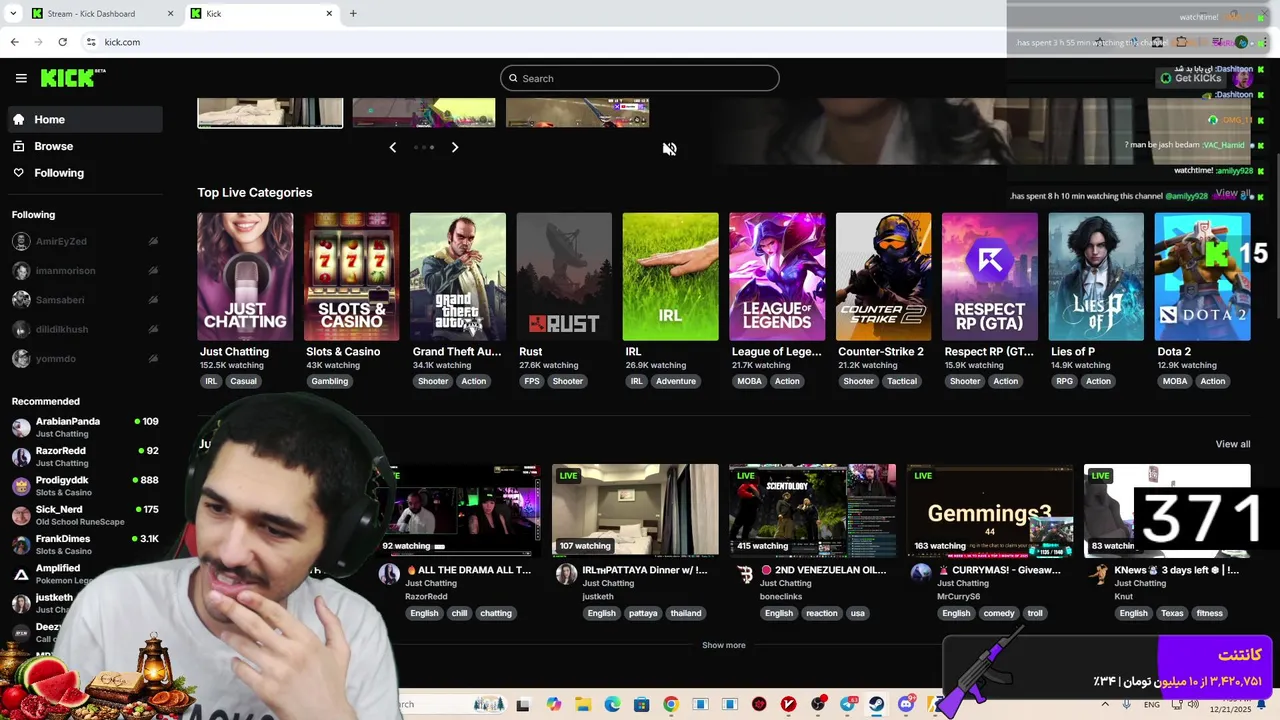Click the comedy tag on MrCurryS6 stream
This screenshot has height=720, width=1280.
(x=999, y=613)
